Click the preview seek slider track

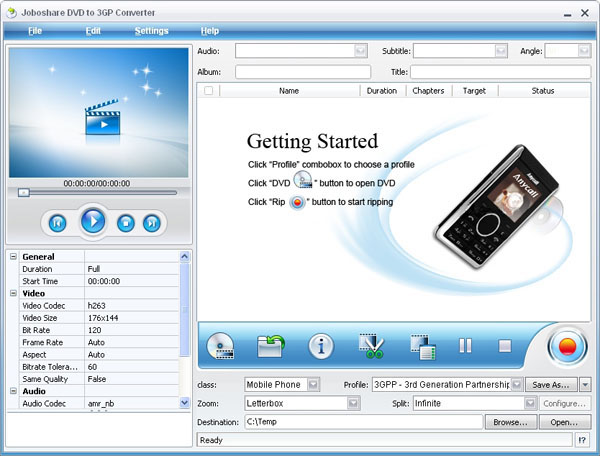pos(98,193)
